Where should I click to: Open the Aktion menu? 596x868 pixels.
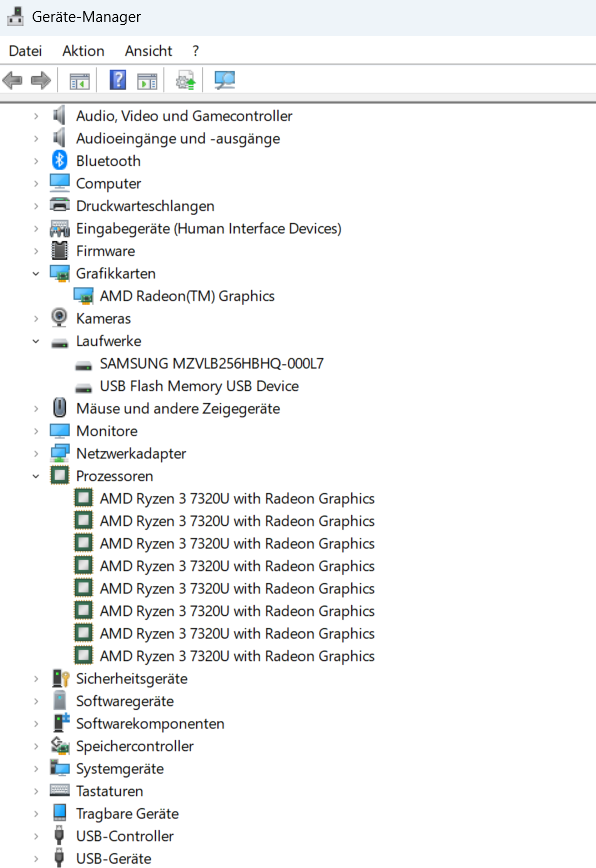click(83, 51)
